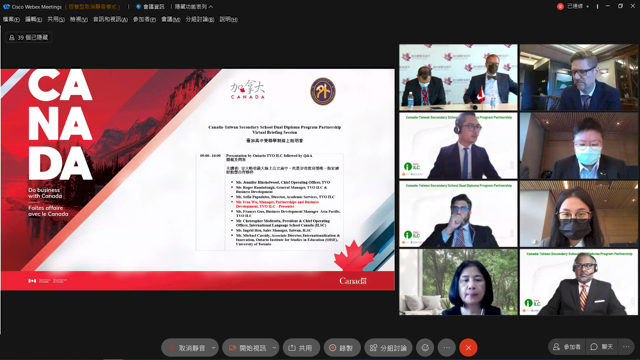The image size is (640, 360).
Task: Open the 檢視 (View) menu
Action: pos(78,19)
